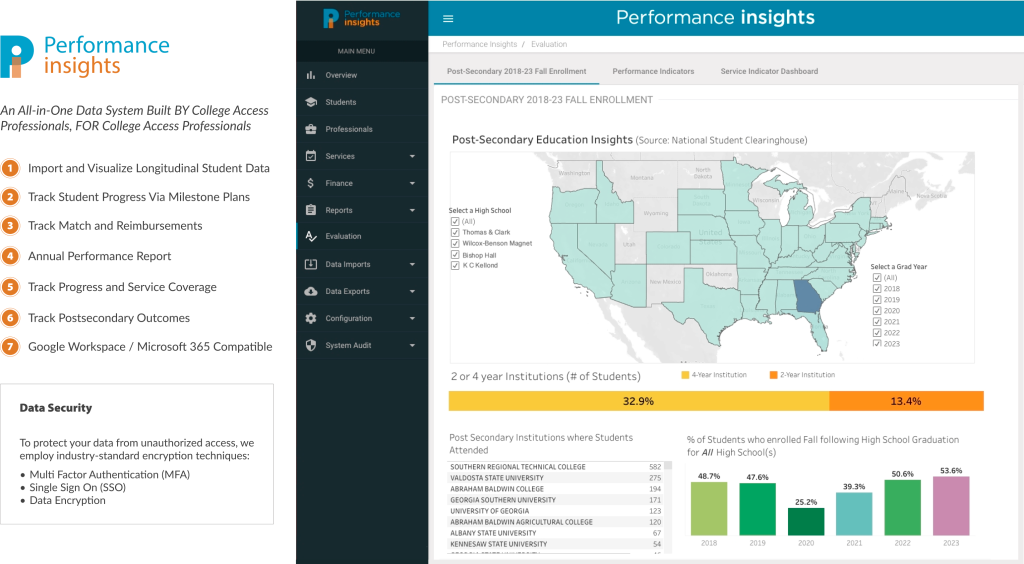This screenshot has width=1024, height=564.
Task: Toggle the (All) high school checkbox
Action: [455, 221]
